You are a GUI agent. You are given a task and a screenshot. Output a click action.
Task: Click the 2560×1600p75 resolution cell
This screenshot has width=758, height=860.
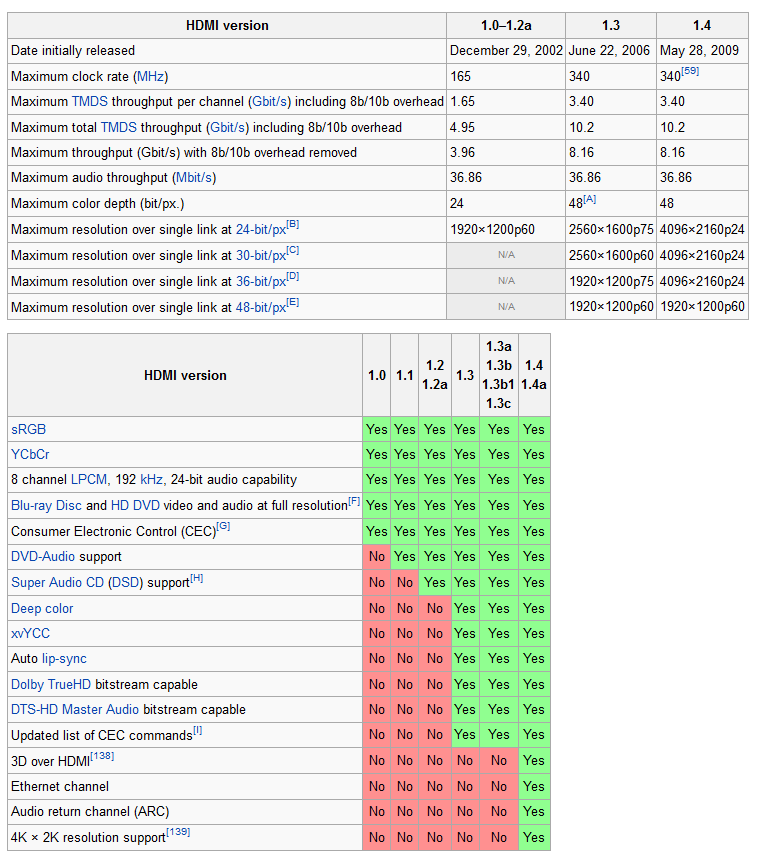click(611, 229)
